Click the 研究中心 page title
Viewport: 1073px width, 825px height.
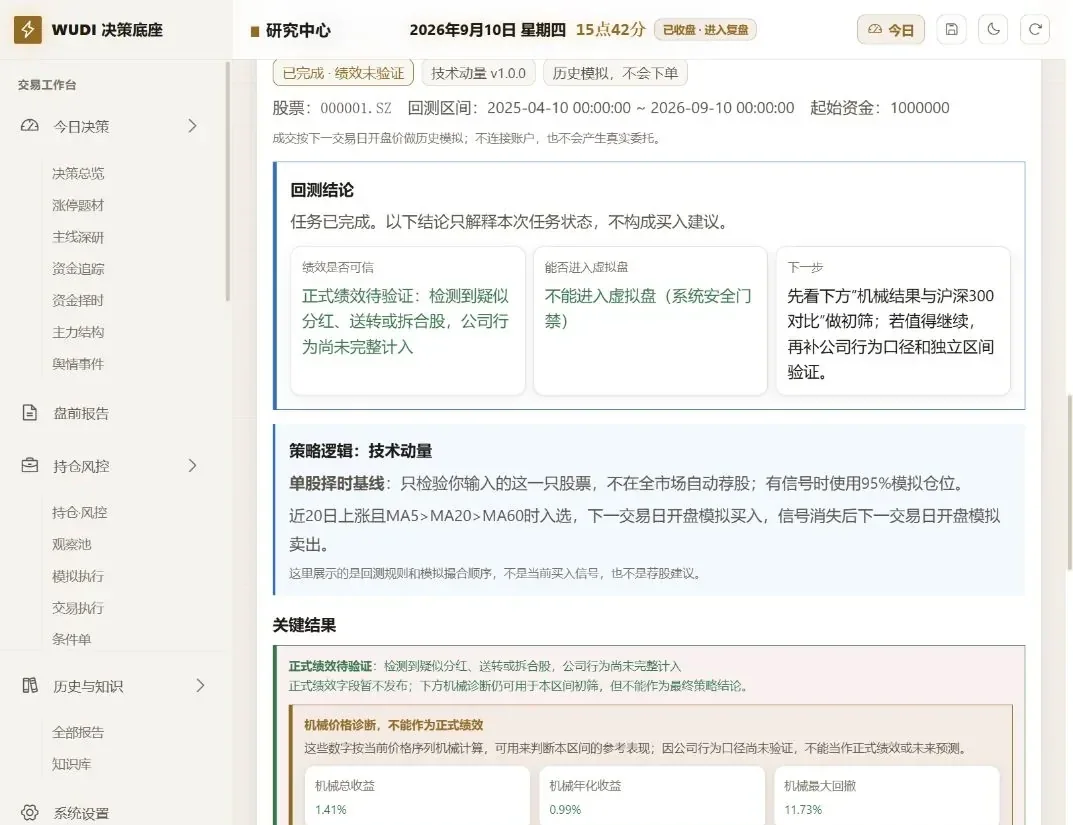[x=298, y=30]
